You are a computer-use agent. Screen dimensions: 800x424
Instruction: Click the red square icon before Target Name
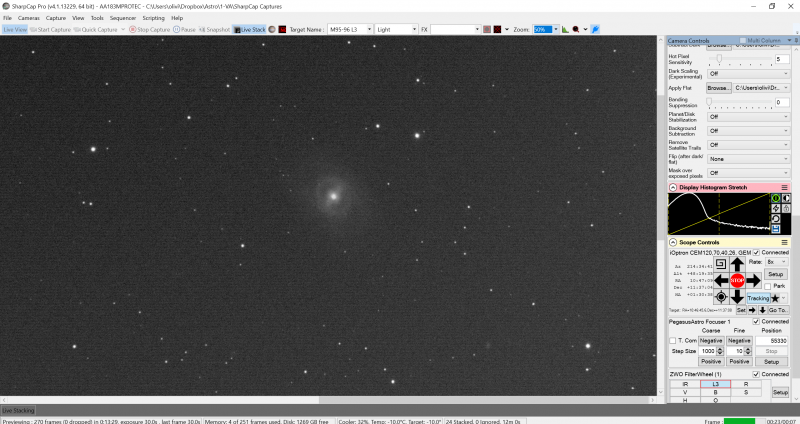282,30
